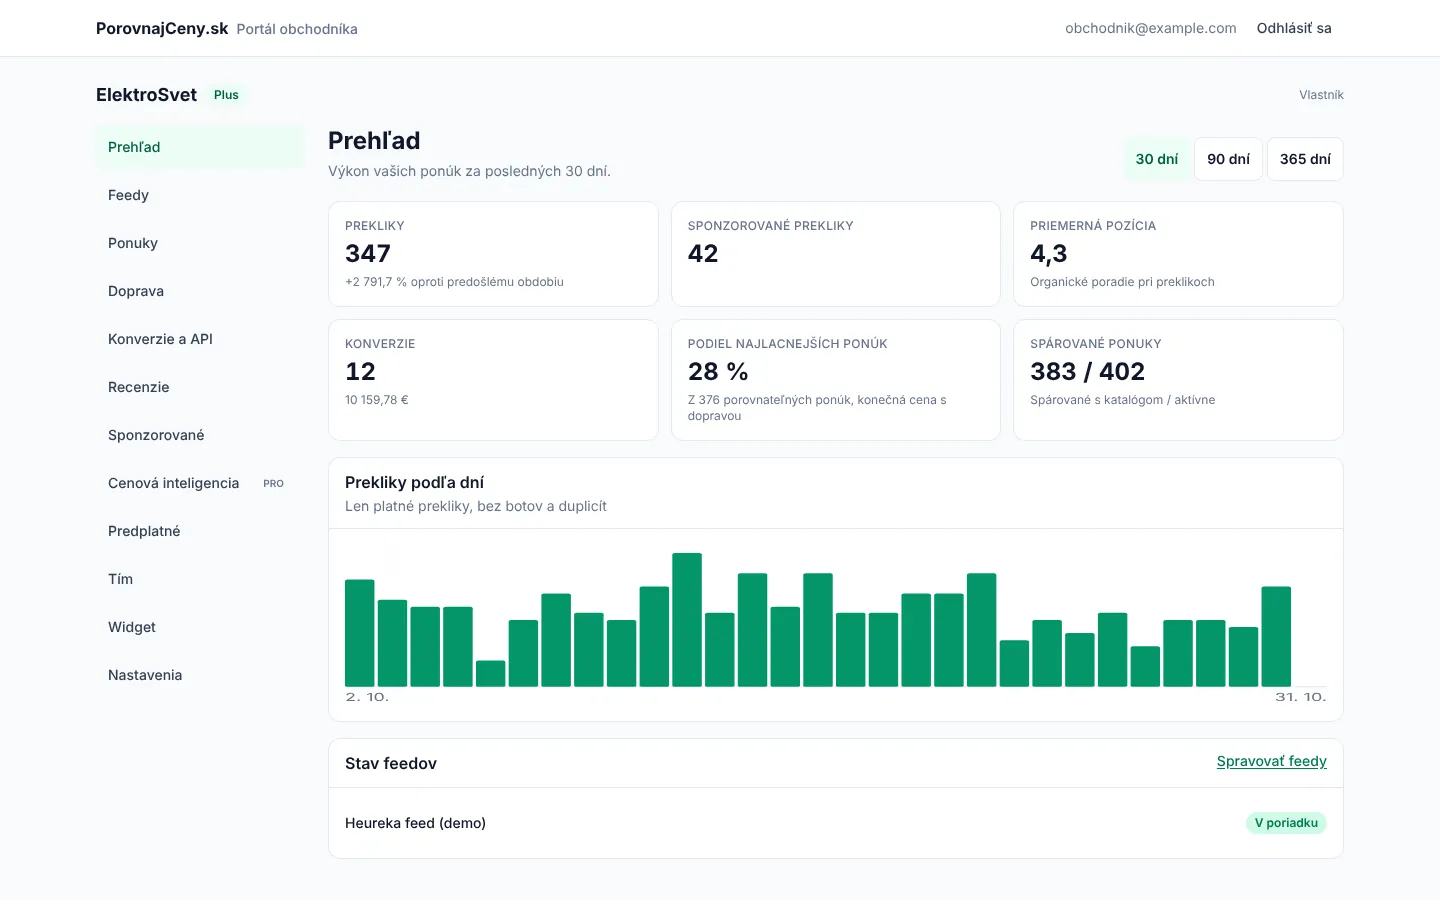Image resolution: width=1440 pixels, height=900 pixels.
Task: Open Konverzie a API page
Action: click(x=200, y=339)
